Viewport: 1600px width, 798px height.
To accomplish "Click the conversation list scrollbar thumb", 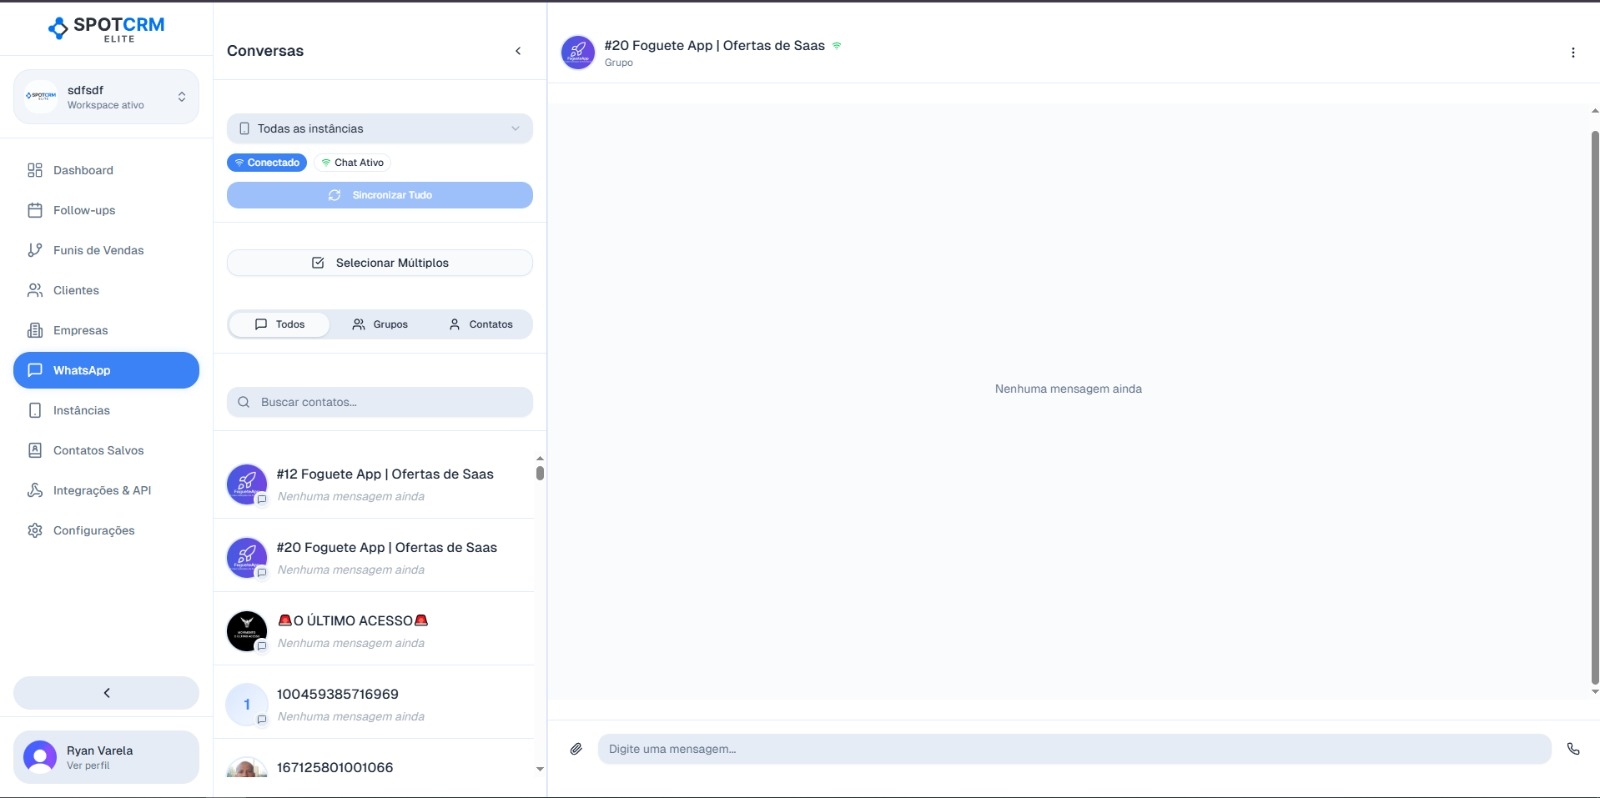I will (x=540, y=473).
